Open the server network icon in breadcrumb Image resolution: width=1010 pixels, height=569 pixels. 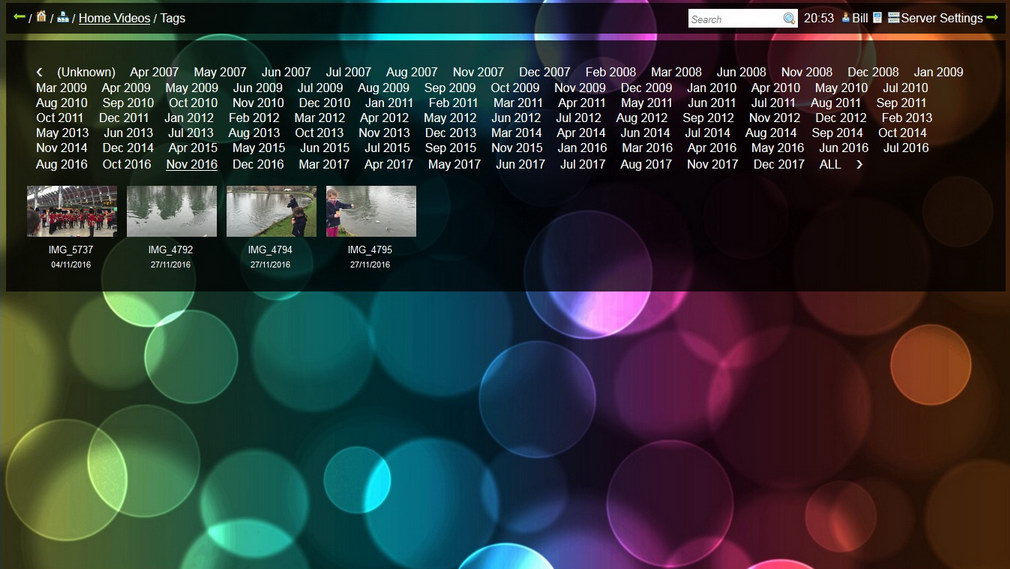coord(62,17)
